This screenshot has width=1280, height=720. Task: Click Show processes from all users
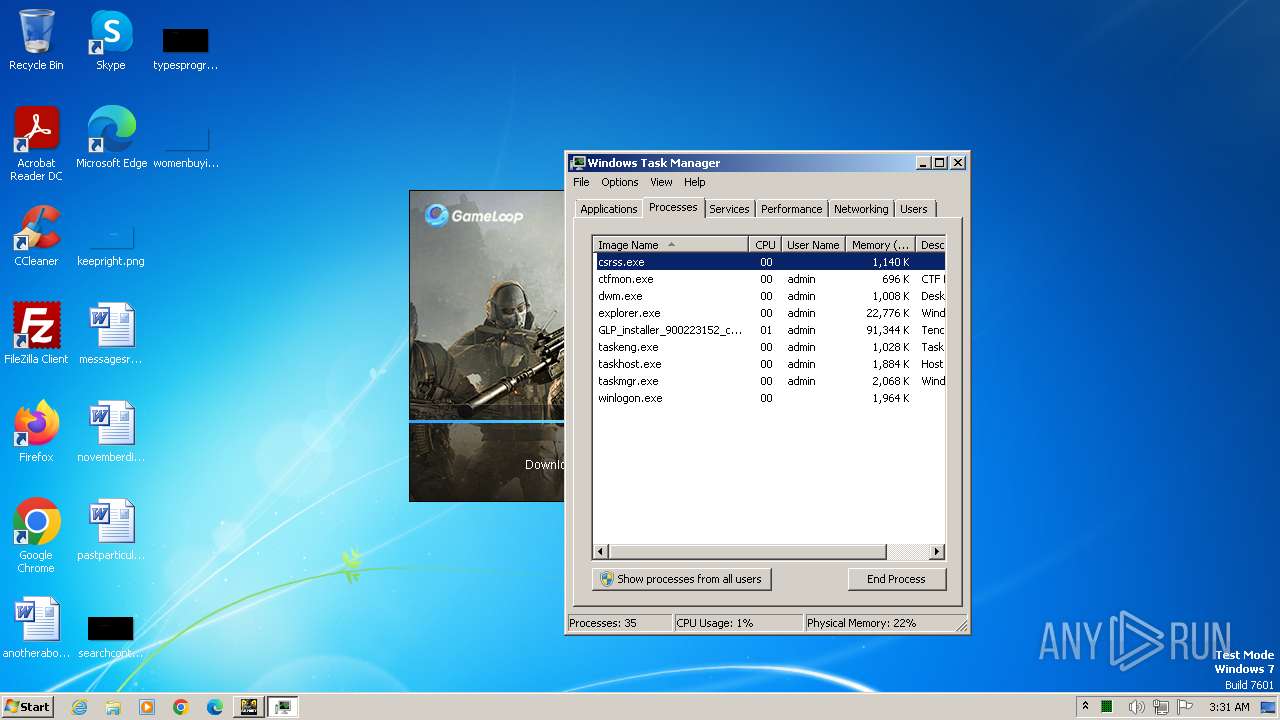click(681, 579)
